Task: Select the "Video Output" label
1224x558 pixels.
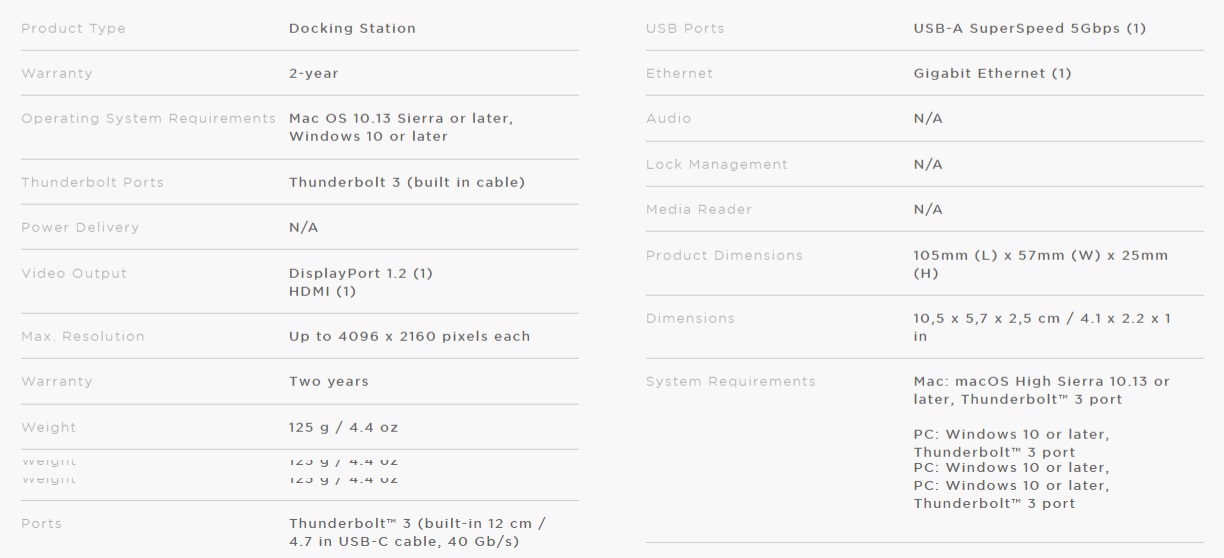Action: pyautogui.click(x=74, y=273)
